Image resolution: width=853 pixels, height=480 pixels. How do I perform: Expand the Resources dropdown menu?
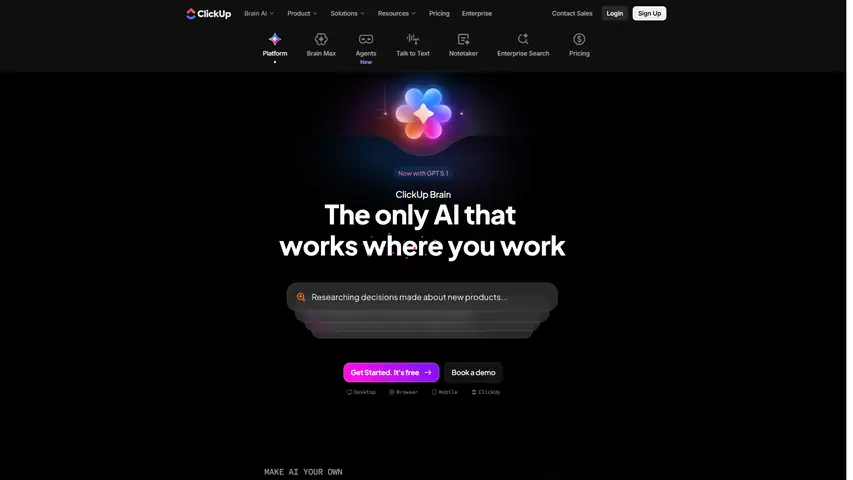tap(397, 14)
